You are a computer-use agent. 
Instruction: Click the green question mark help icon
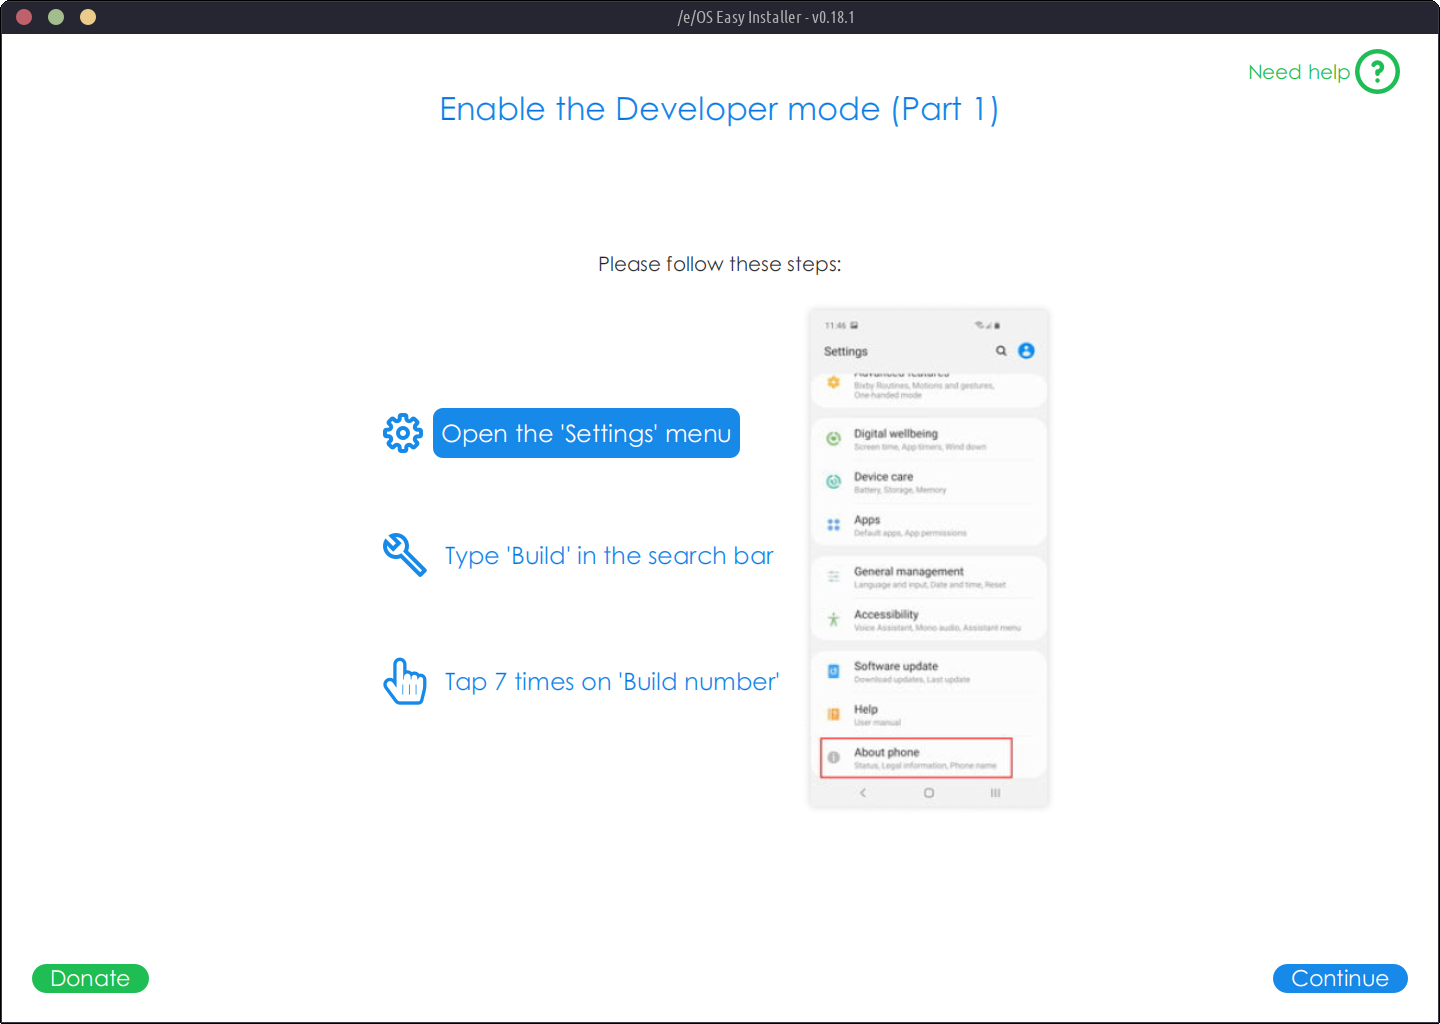(1377, 72)
